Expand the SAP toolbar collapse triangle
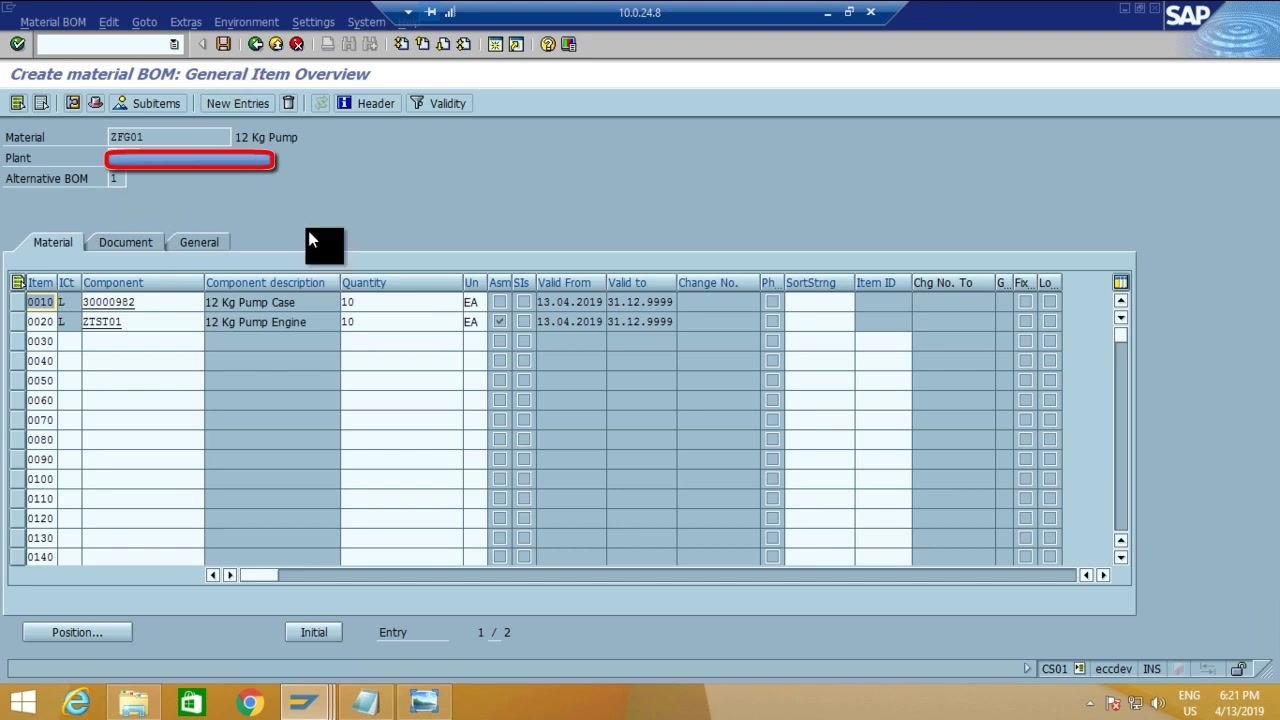Image resolution: width=1280 pixels, height=720 pixels. tap(202, 44)
